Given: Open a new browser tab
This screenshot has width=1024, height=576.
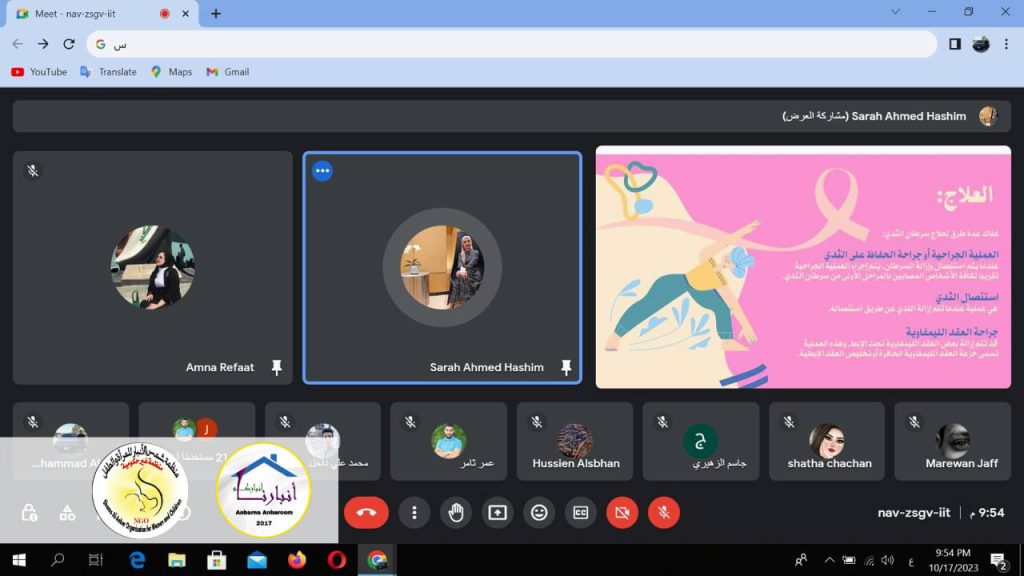Looking at the screenshot, I should (216, 14).
